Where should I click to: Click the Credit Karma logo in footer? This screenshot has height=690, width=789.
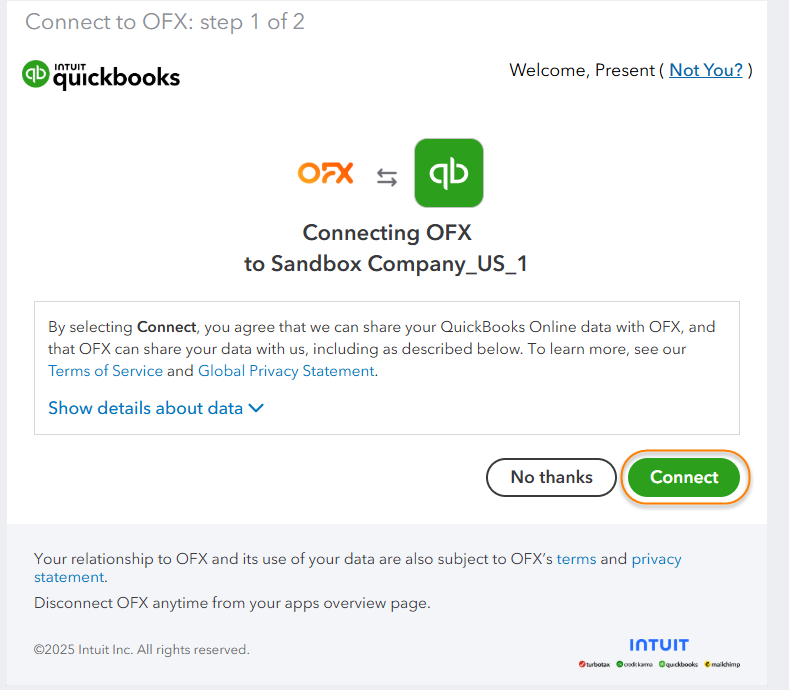coord(635,664)
